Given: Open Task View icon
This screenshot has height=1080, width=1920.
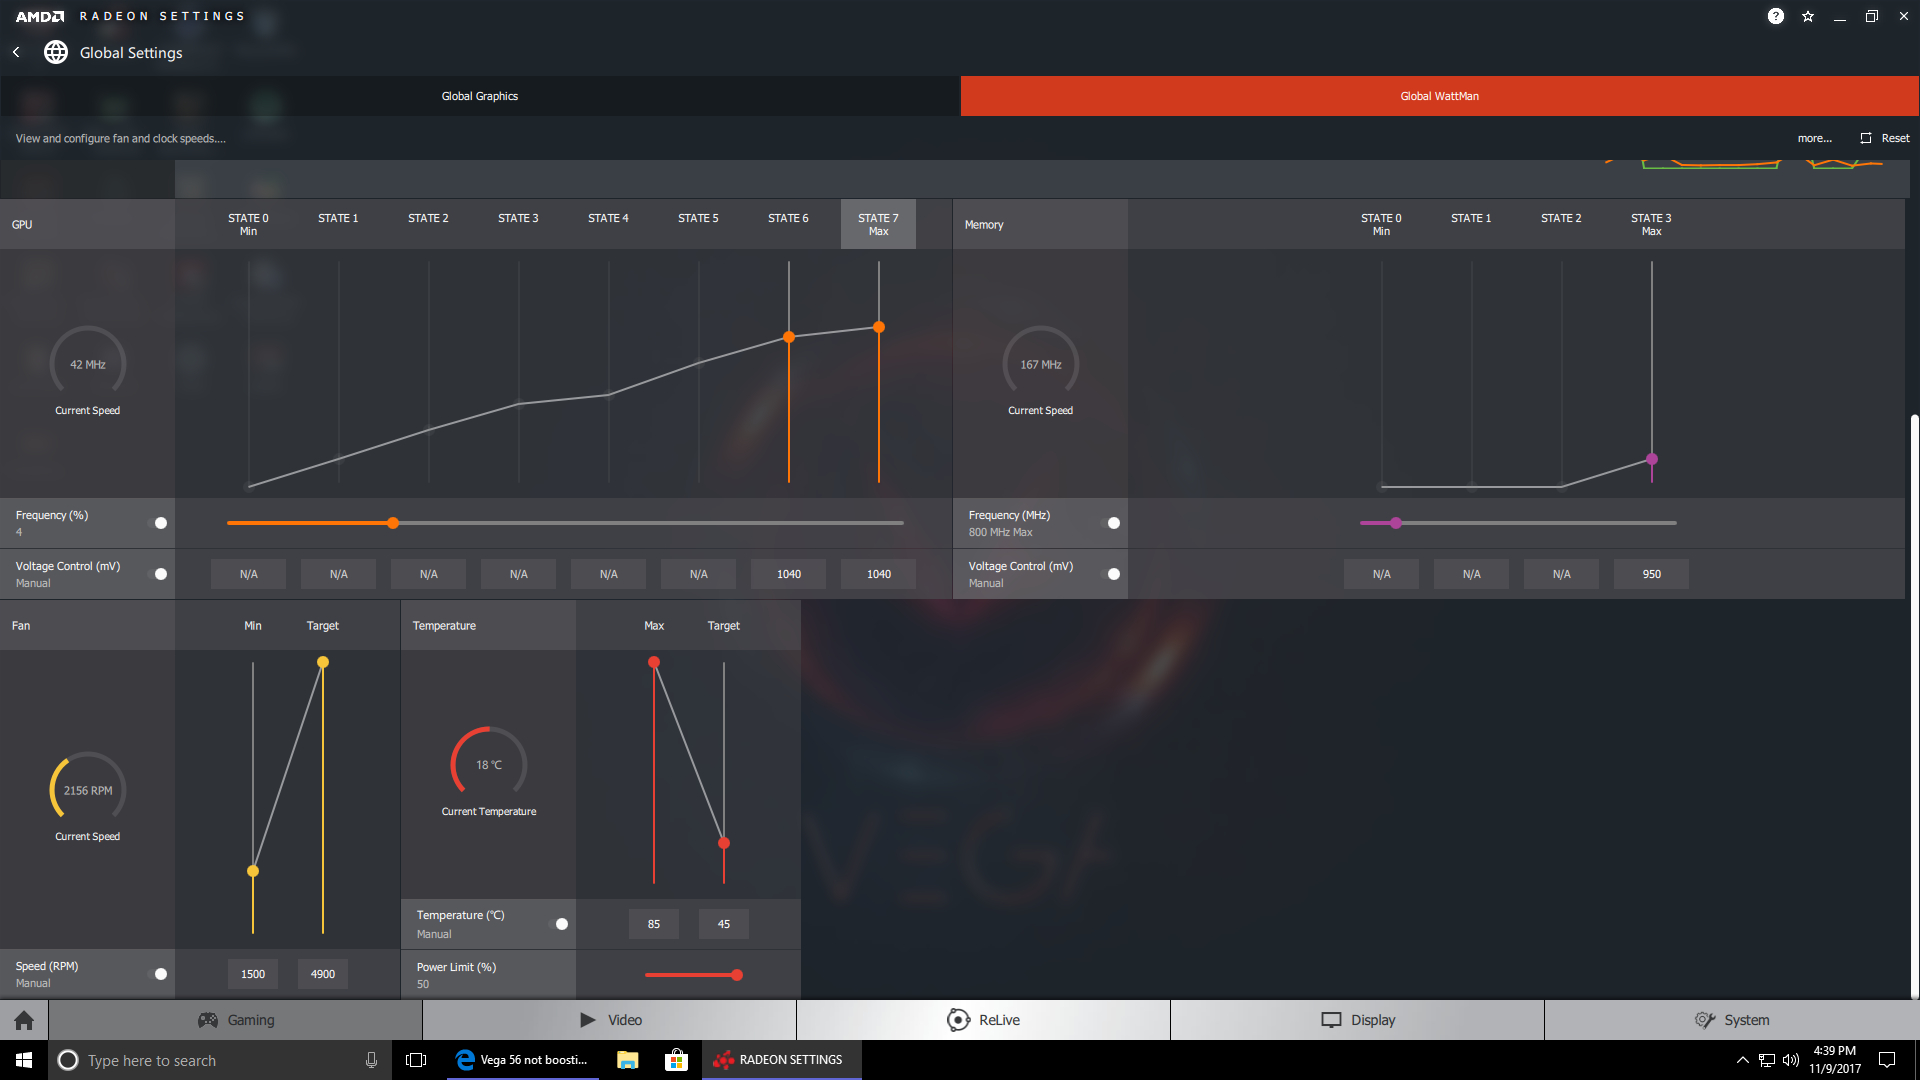Looking at the screenshot, I should (x=416, y=1060).
